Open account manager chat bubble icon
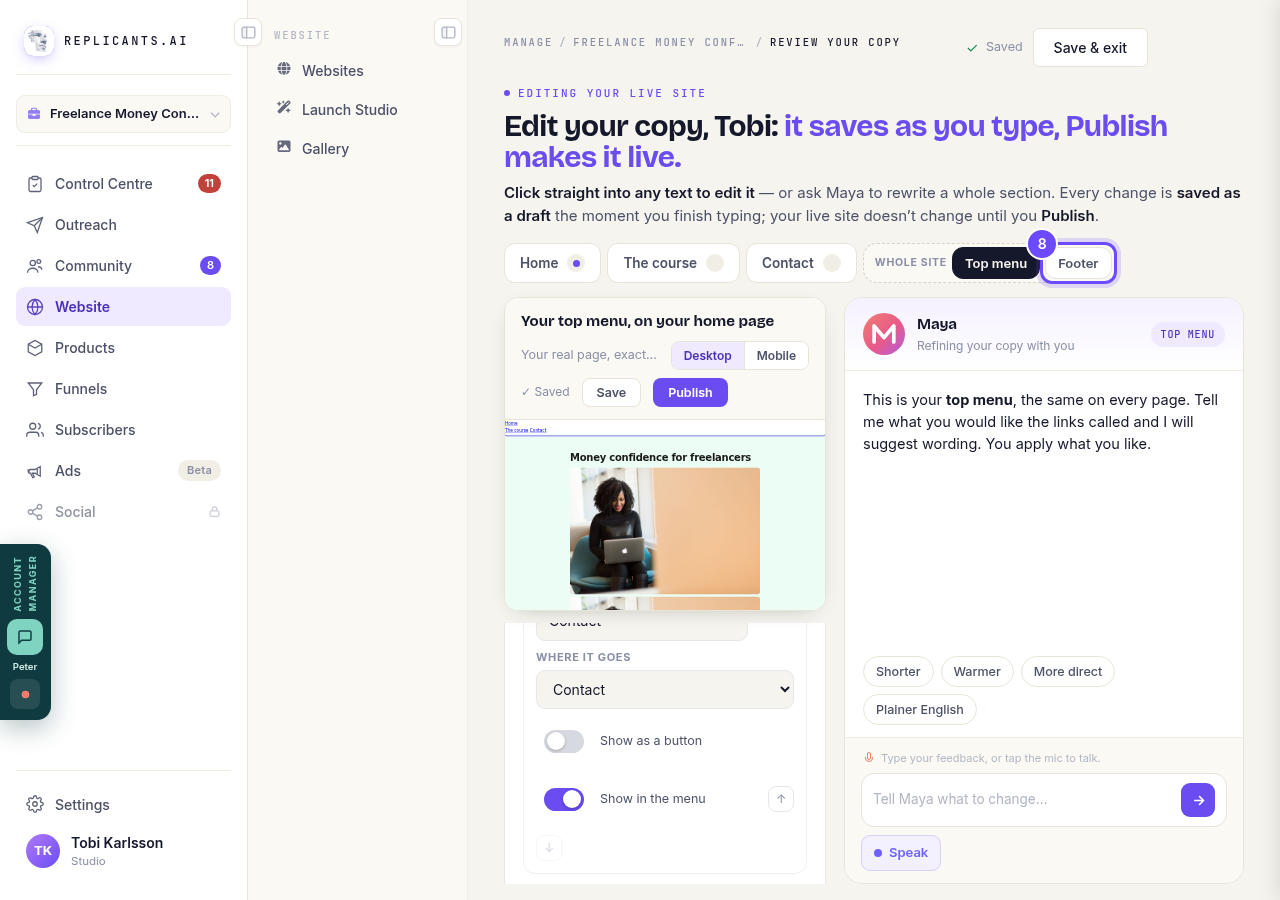 pos(25,637)
